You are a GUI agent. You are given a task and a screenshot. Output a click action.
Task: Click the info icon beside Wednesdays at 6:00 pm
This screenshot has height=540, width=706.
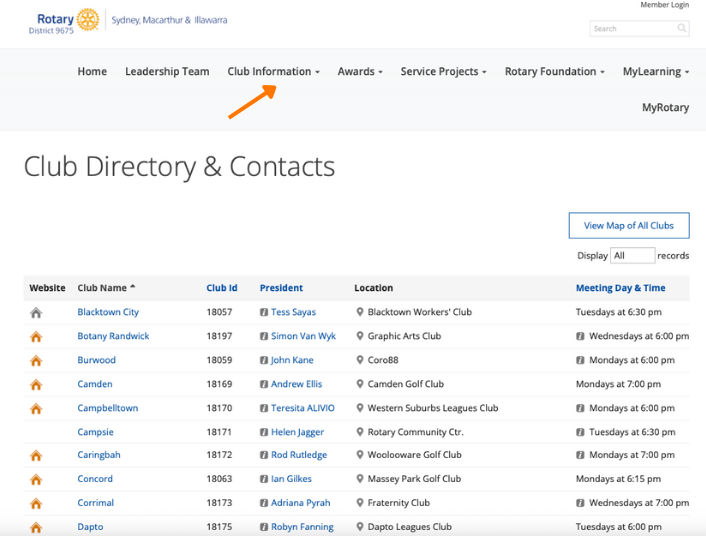[x=580, y=336]
